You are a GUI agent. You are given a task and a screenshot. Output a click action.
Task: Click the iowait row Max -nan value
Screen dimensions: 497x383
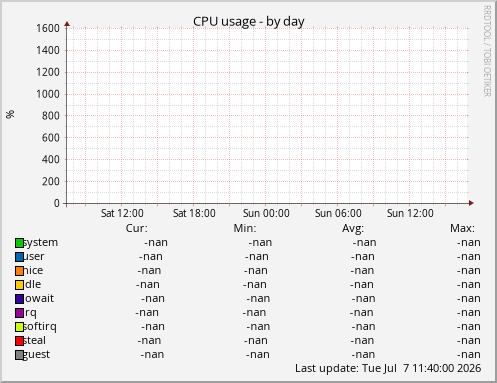pyautogui.click(x=469, y=299)
